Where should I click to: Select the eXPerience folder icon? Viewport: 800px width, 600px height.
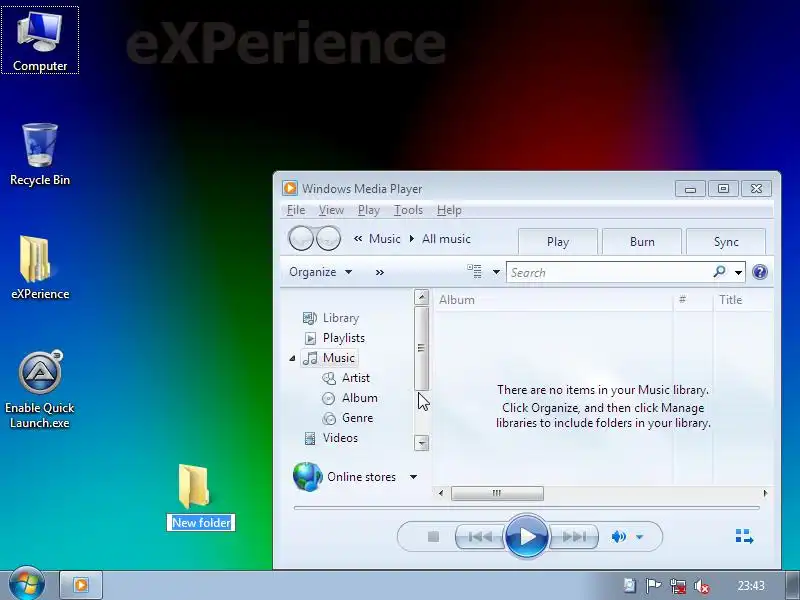tap(40, 267)
